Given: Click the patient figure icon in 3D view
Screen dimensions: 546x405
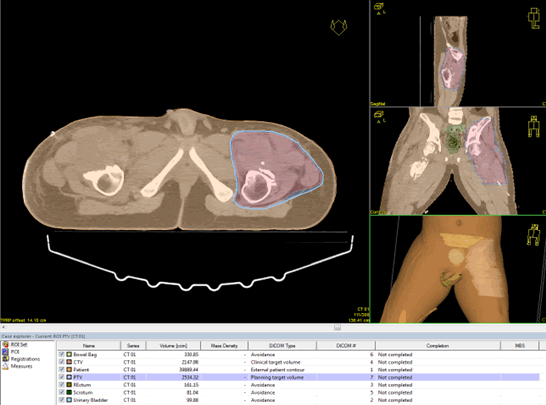Looking at the screenshot, I should pos(533,235).
